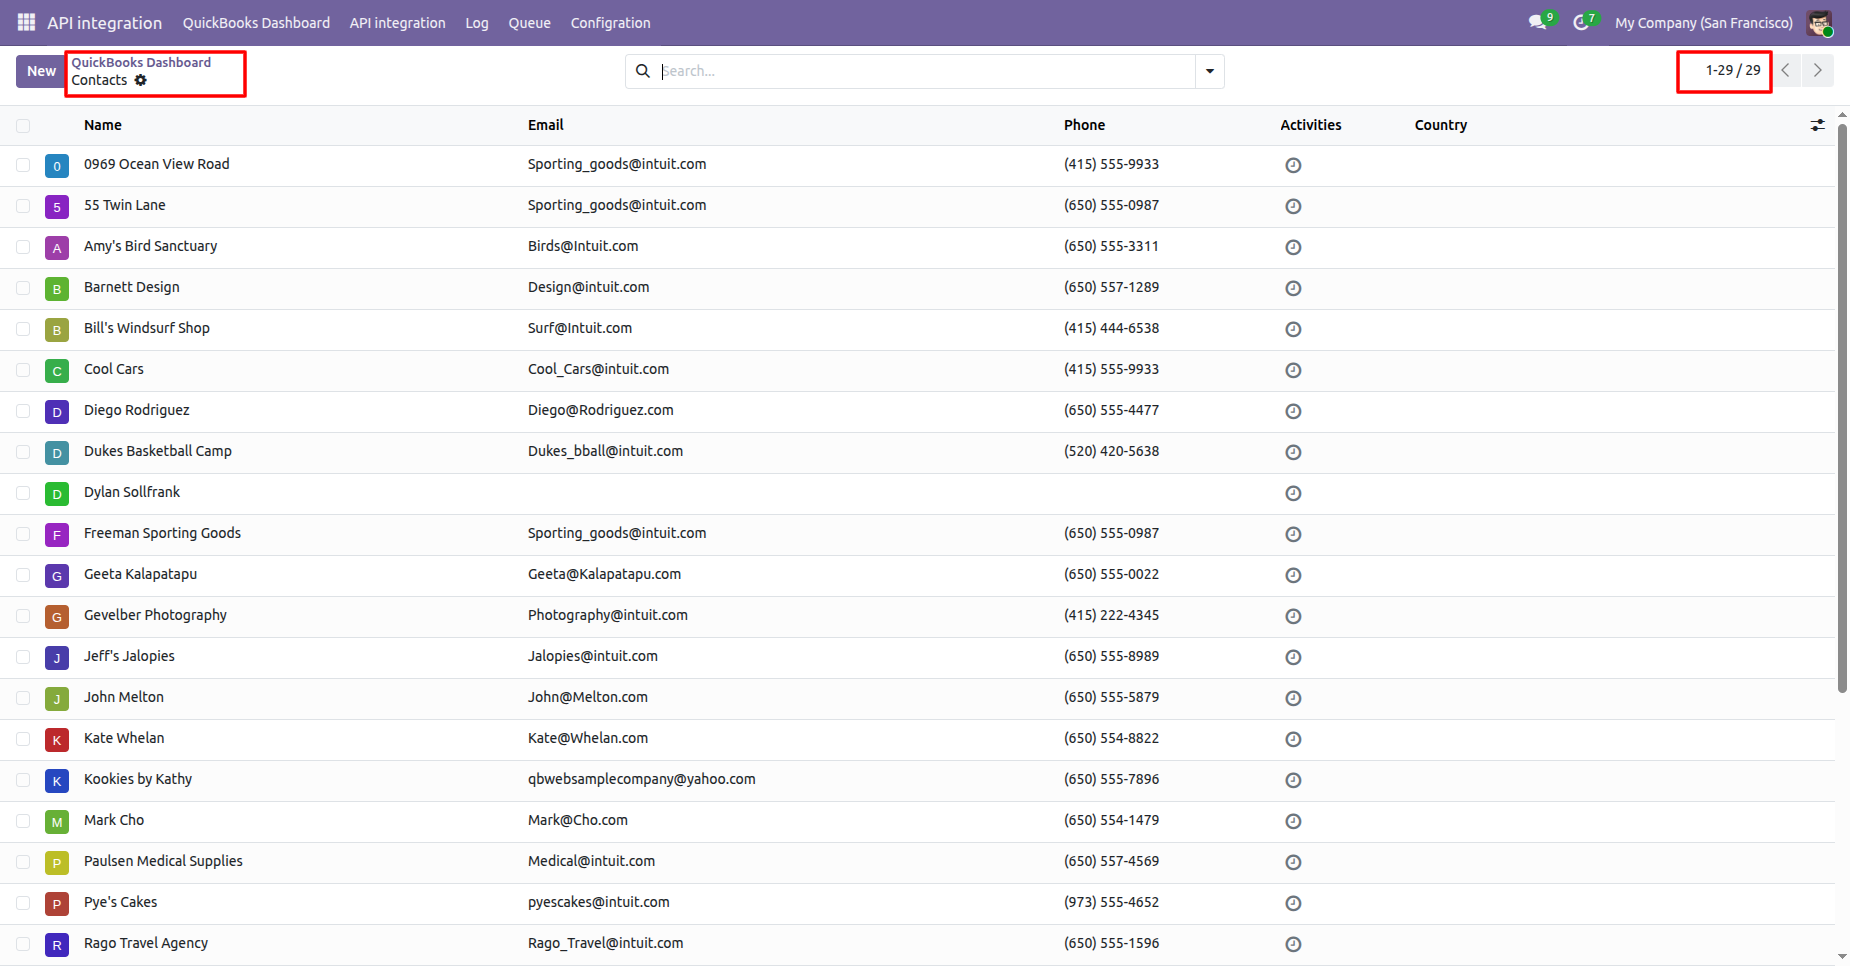The width and height of the screenshot is (1850, 966).
Task: Open activity clock for Kate Whelan
Action: [x=1293, y=739]
